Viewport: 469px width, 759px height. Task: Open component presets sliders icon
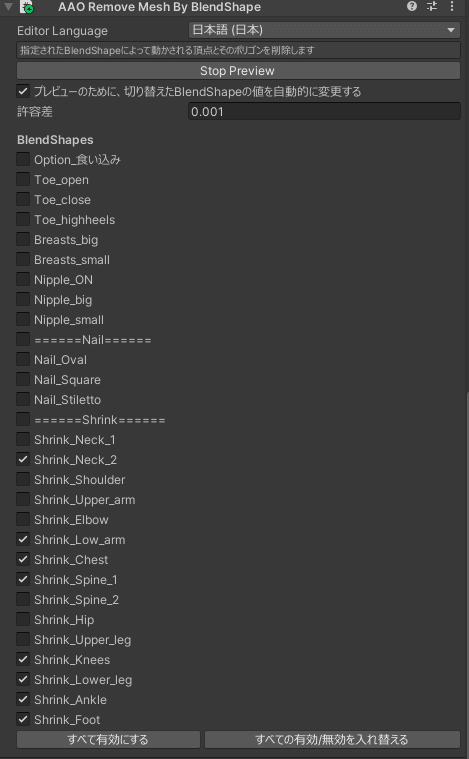pos(432,6)
